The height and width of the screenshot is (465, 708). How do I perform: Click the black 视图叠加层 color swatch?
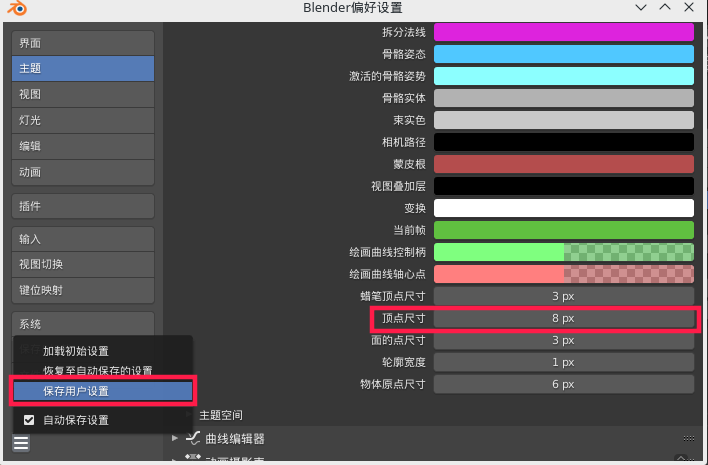tap(564, 186)
